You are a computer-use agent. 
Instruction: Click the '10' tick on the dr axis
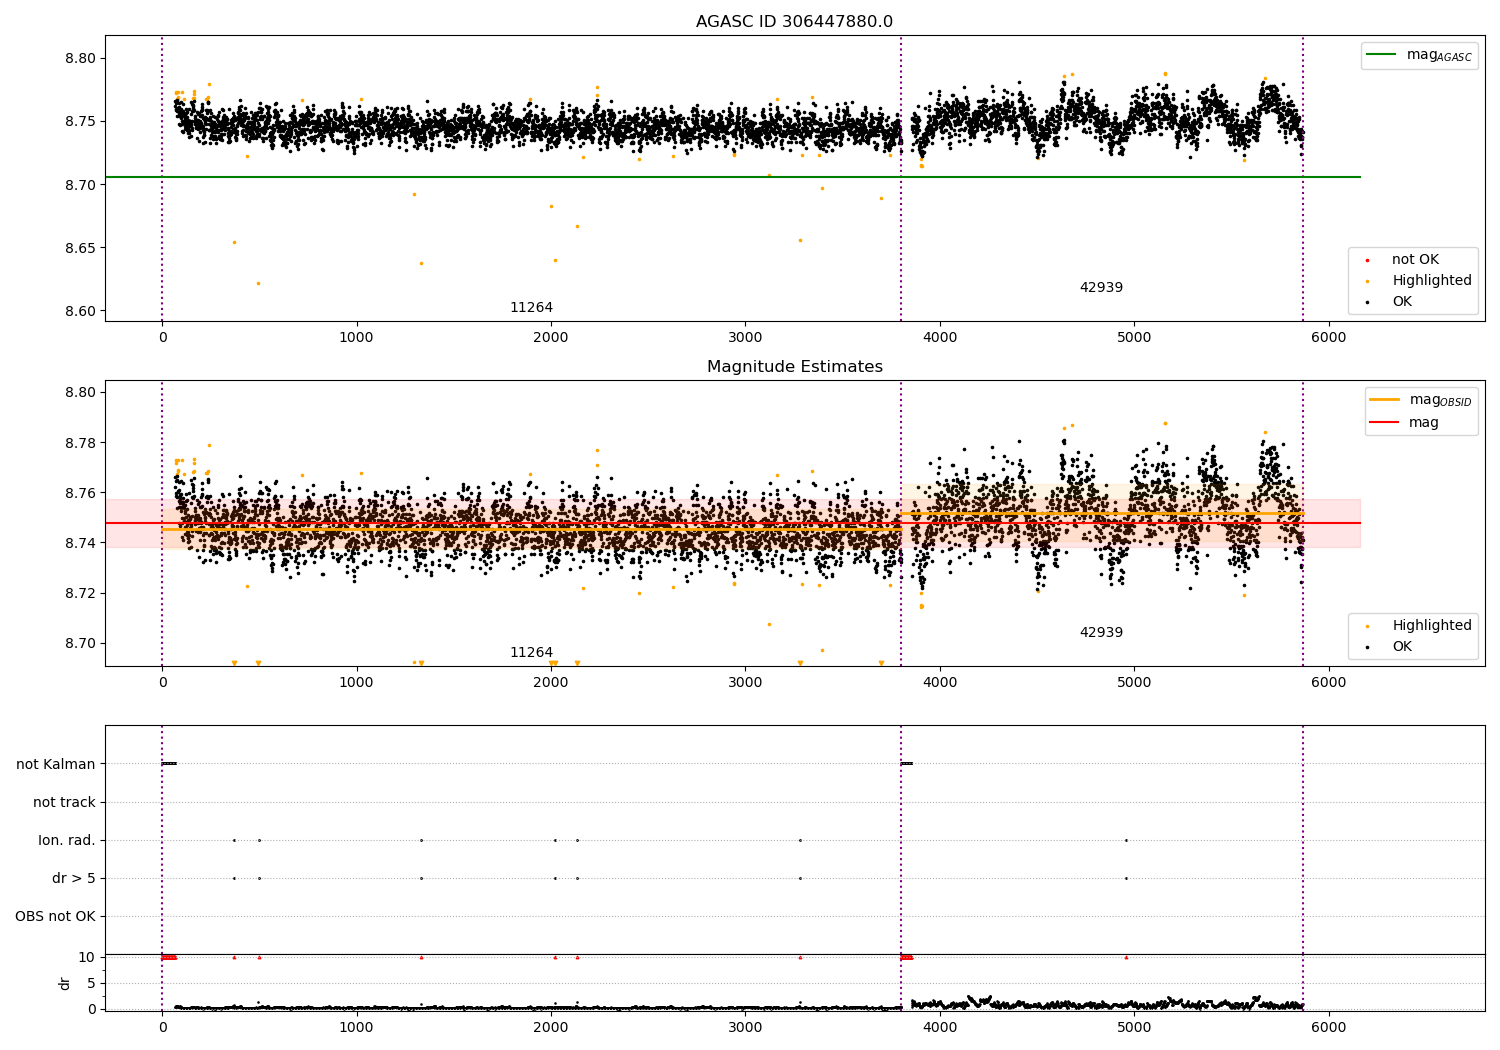pyautogui.click(x=87, y=957)
